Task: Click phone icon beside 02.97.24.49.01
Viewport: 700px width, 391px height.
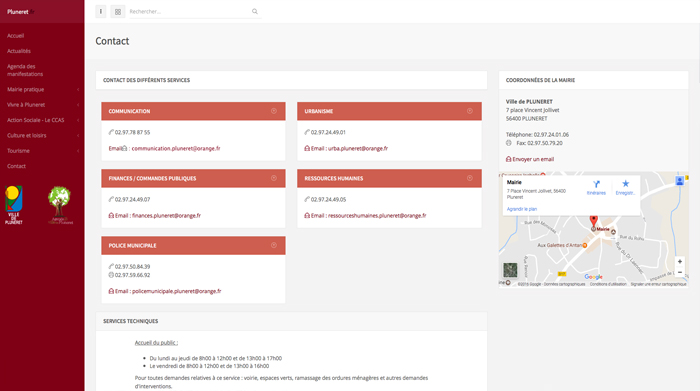Action: point(307,132)
